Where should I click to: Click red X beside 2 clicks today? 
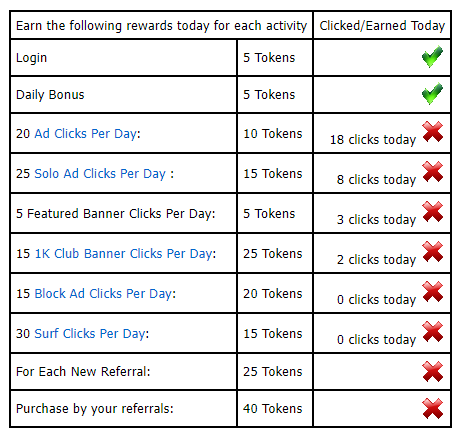tap(433, 252)
